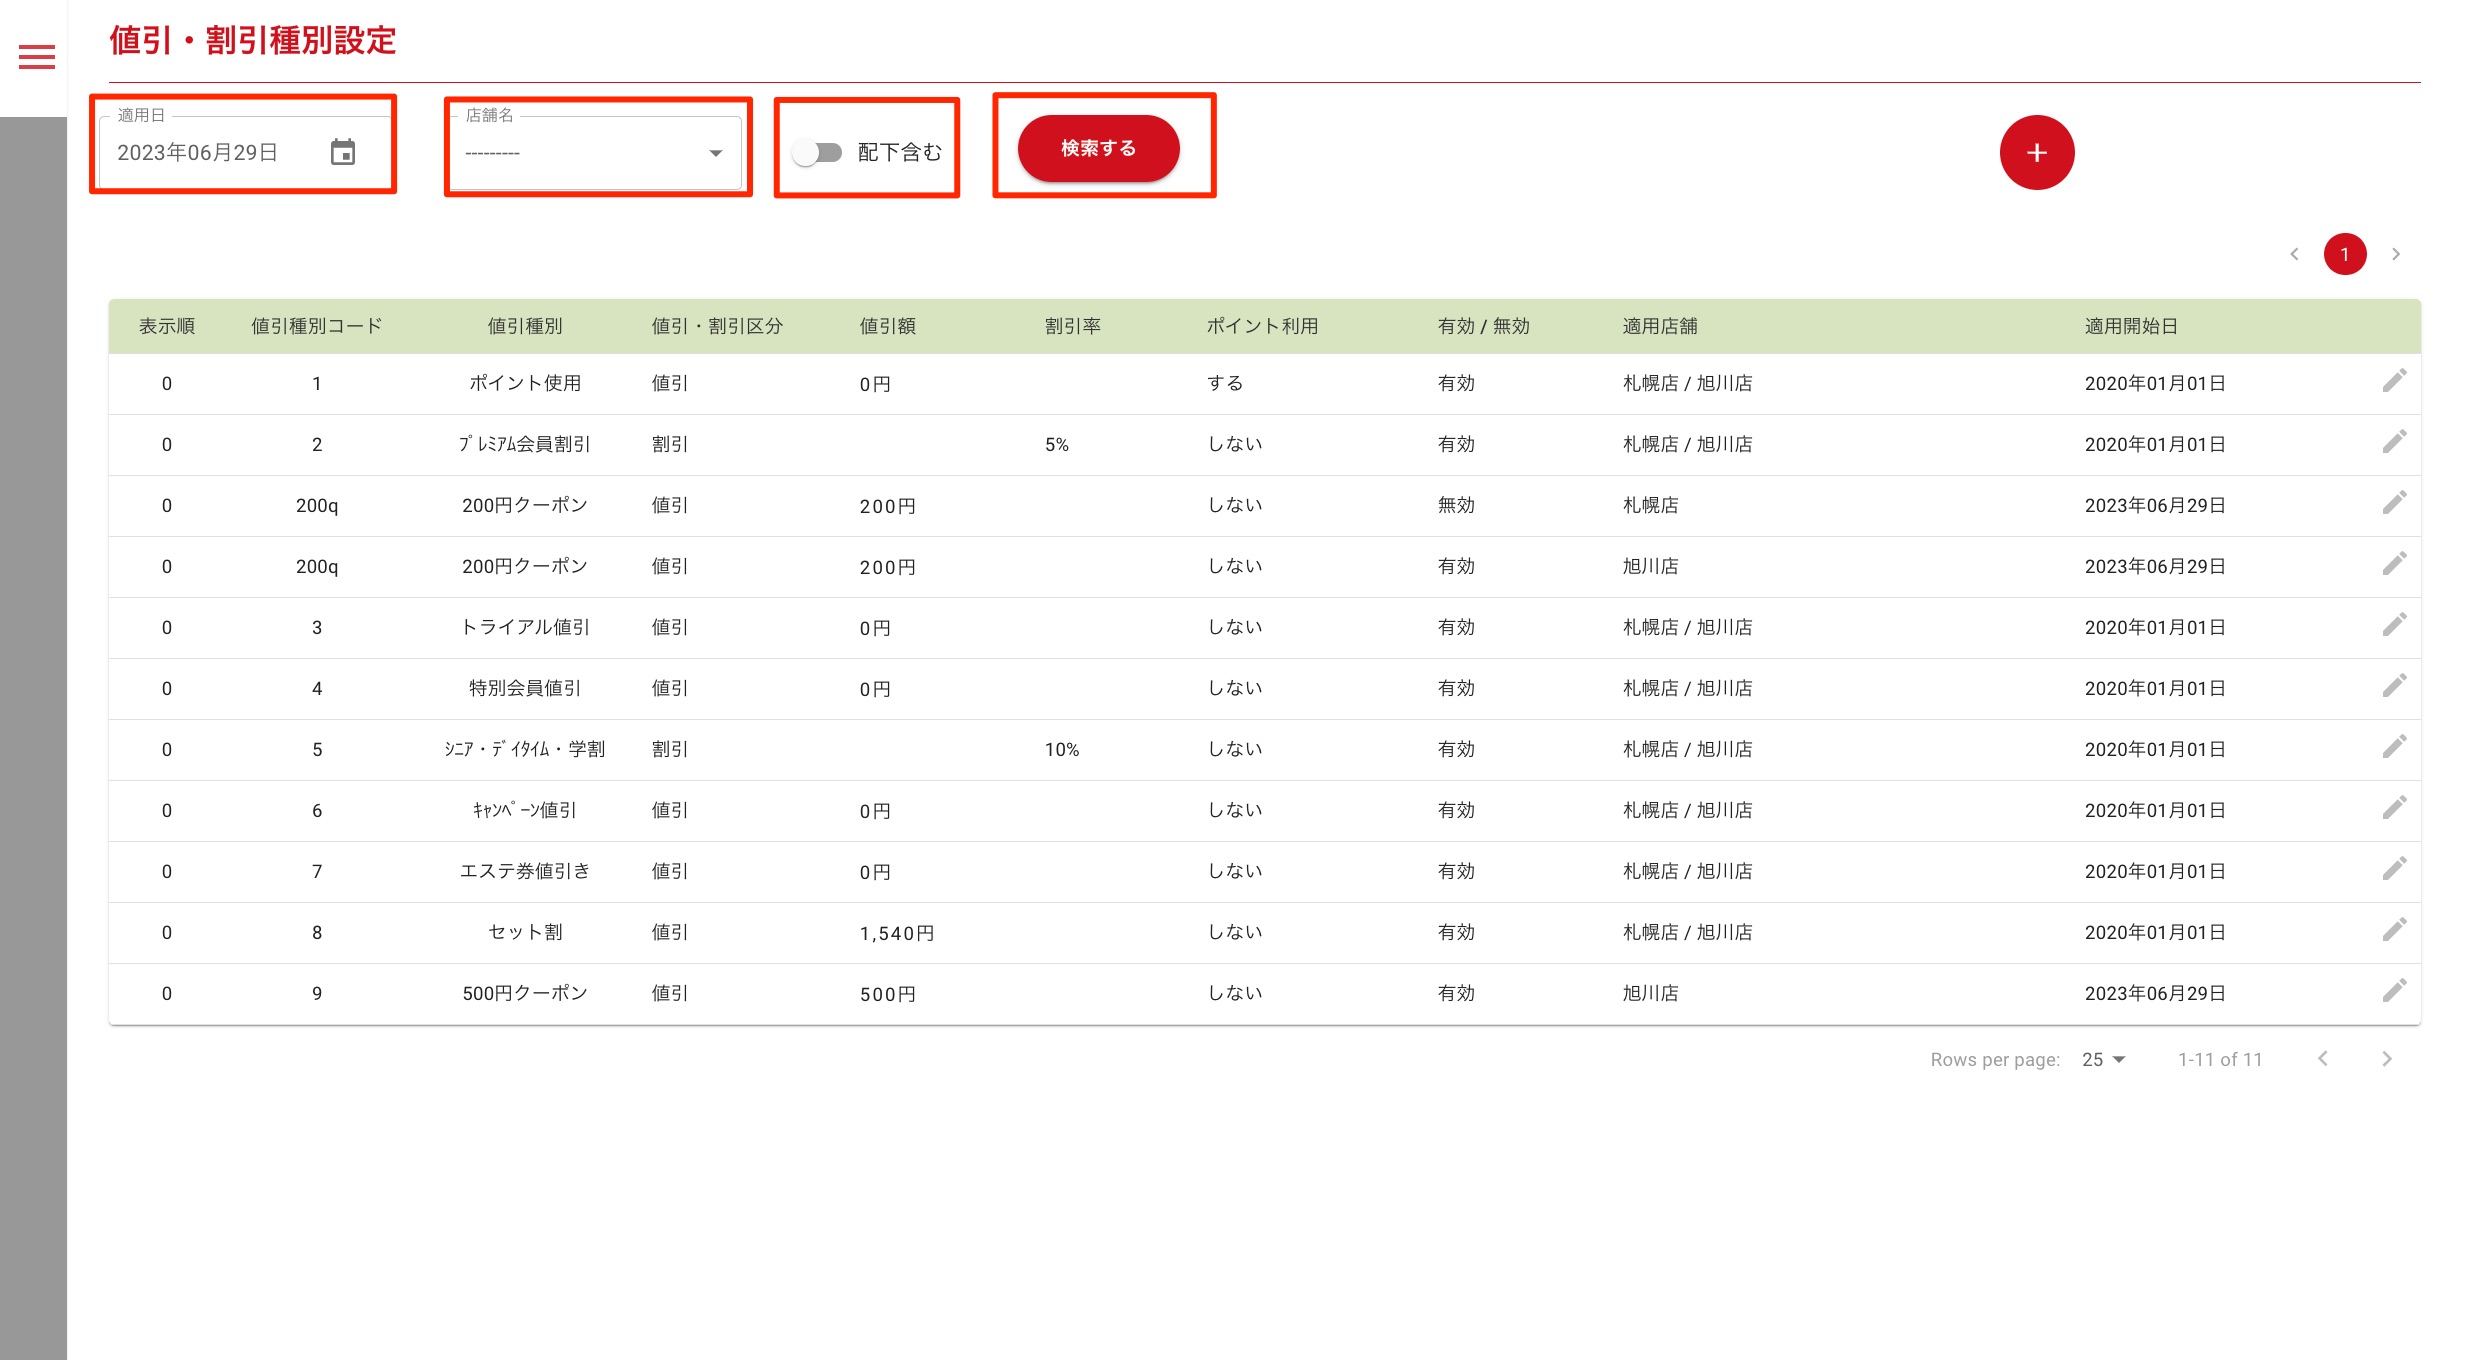Edit the ポイント使用 row with pencil icon
The image size is (2478, 1360).
pyautogui.click(x=2394, y=381)
